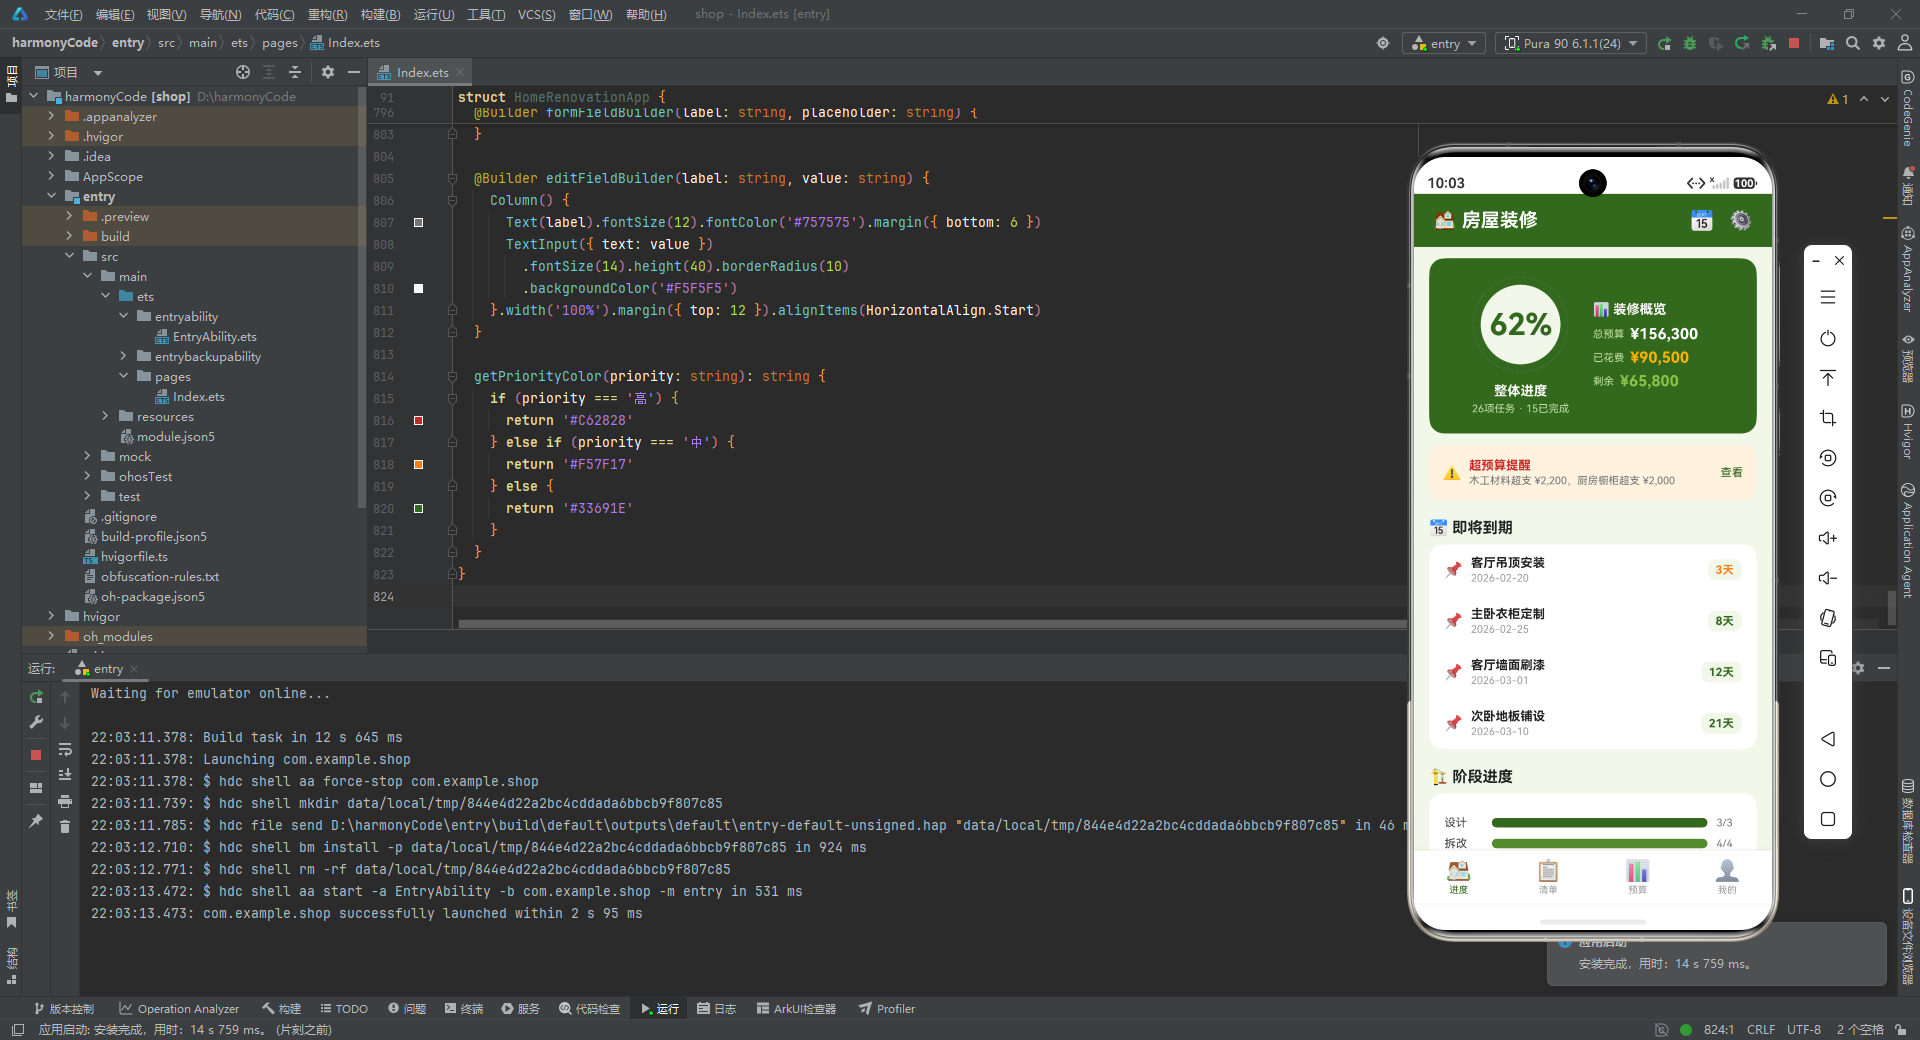This screenshot has width=1920, height=1040.
Task: Open the Profiler tool window
Action: (x=887, y=1008)
